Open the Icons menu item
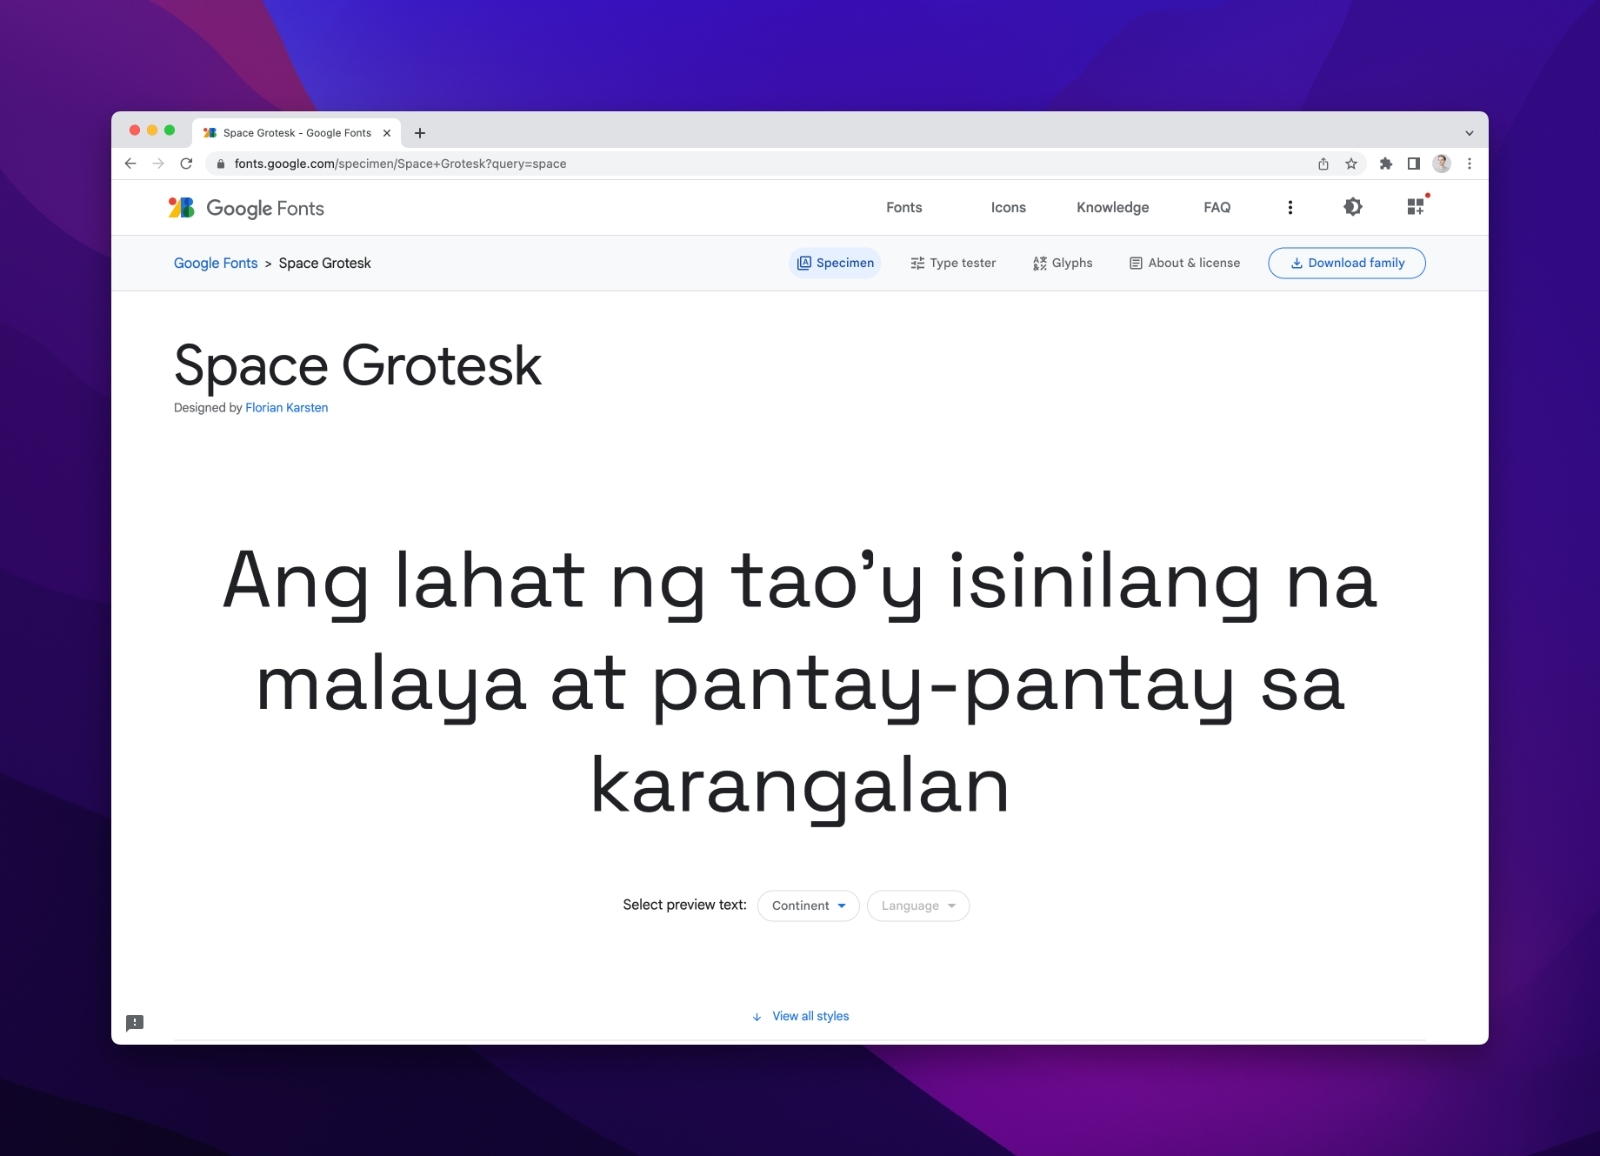 point(1008,207)
